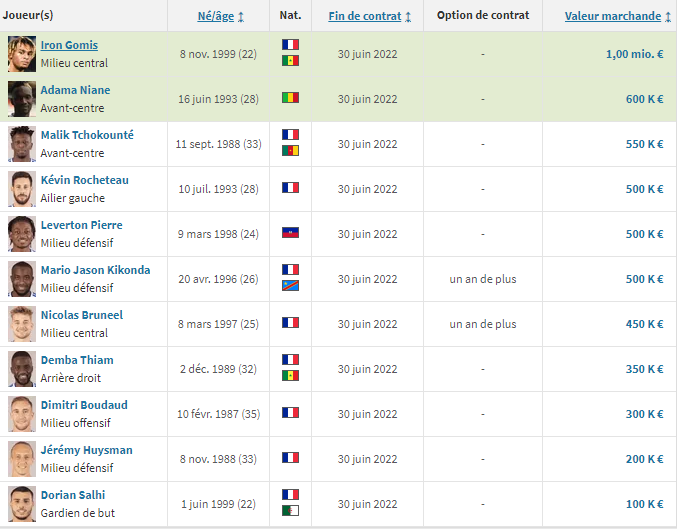Click France flag in Jérémy Huysman row

[x=290, y=458]
